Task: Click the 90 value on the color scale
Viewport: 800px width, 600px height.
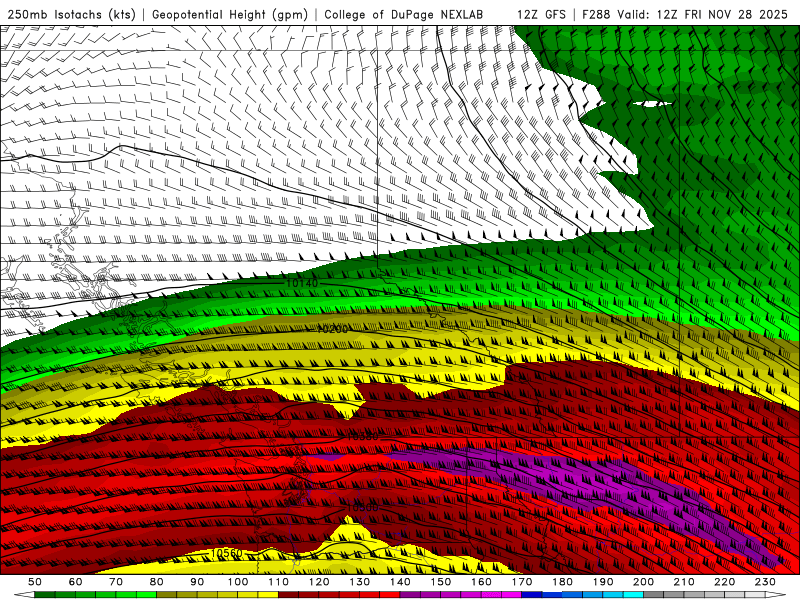Action: [x=197, y=582]
